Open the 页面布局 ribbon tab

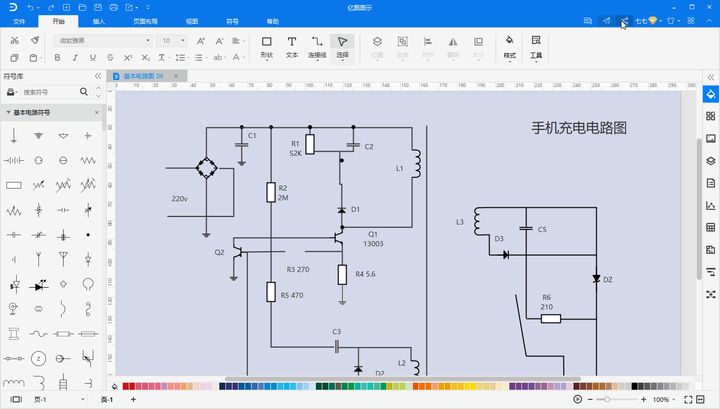pos(145,21)
